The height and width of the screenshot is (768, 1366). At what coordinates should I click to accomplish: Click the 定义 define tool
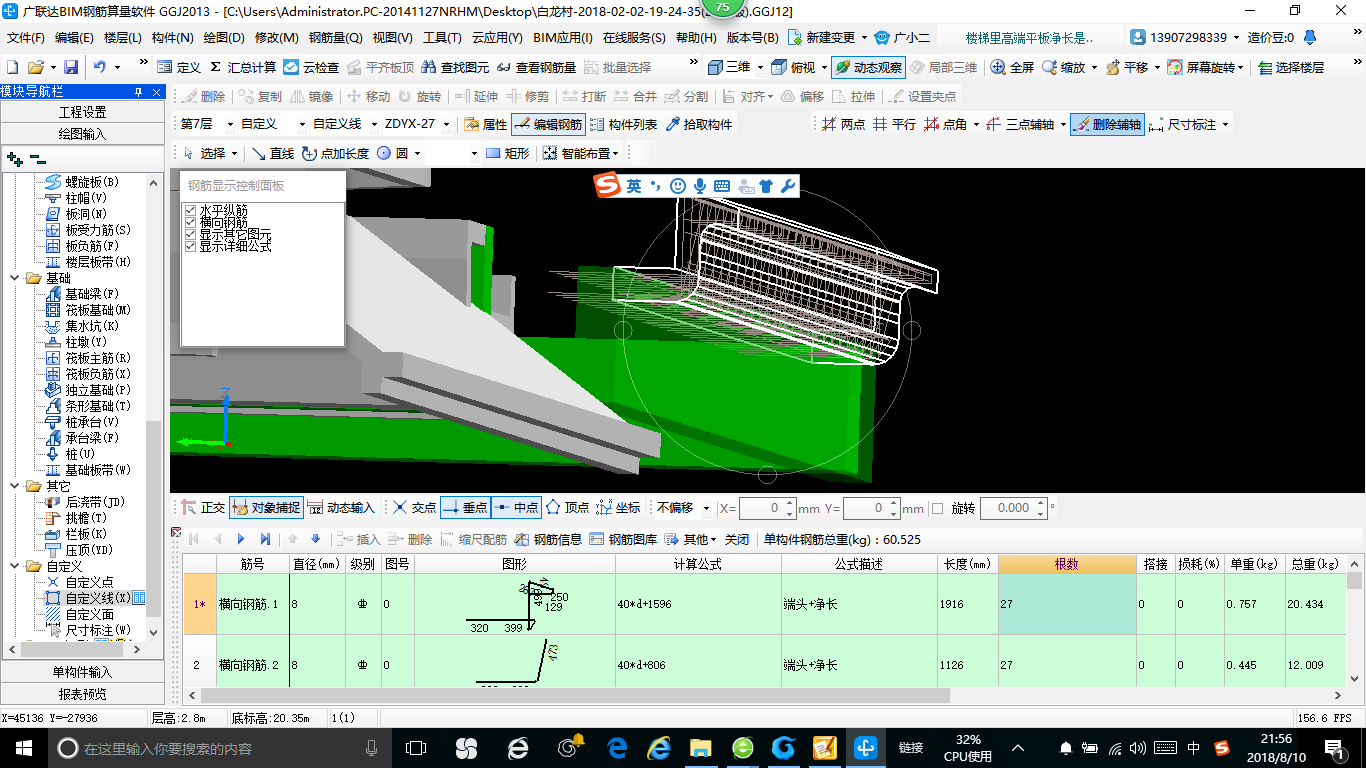click(179, 67)
